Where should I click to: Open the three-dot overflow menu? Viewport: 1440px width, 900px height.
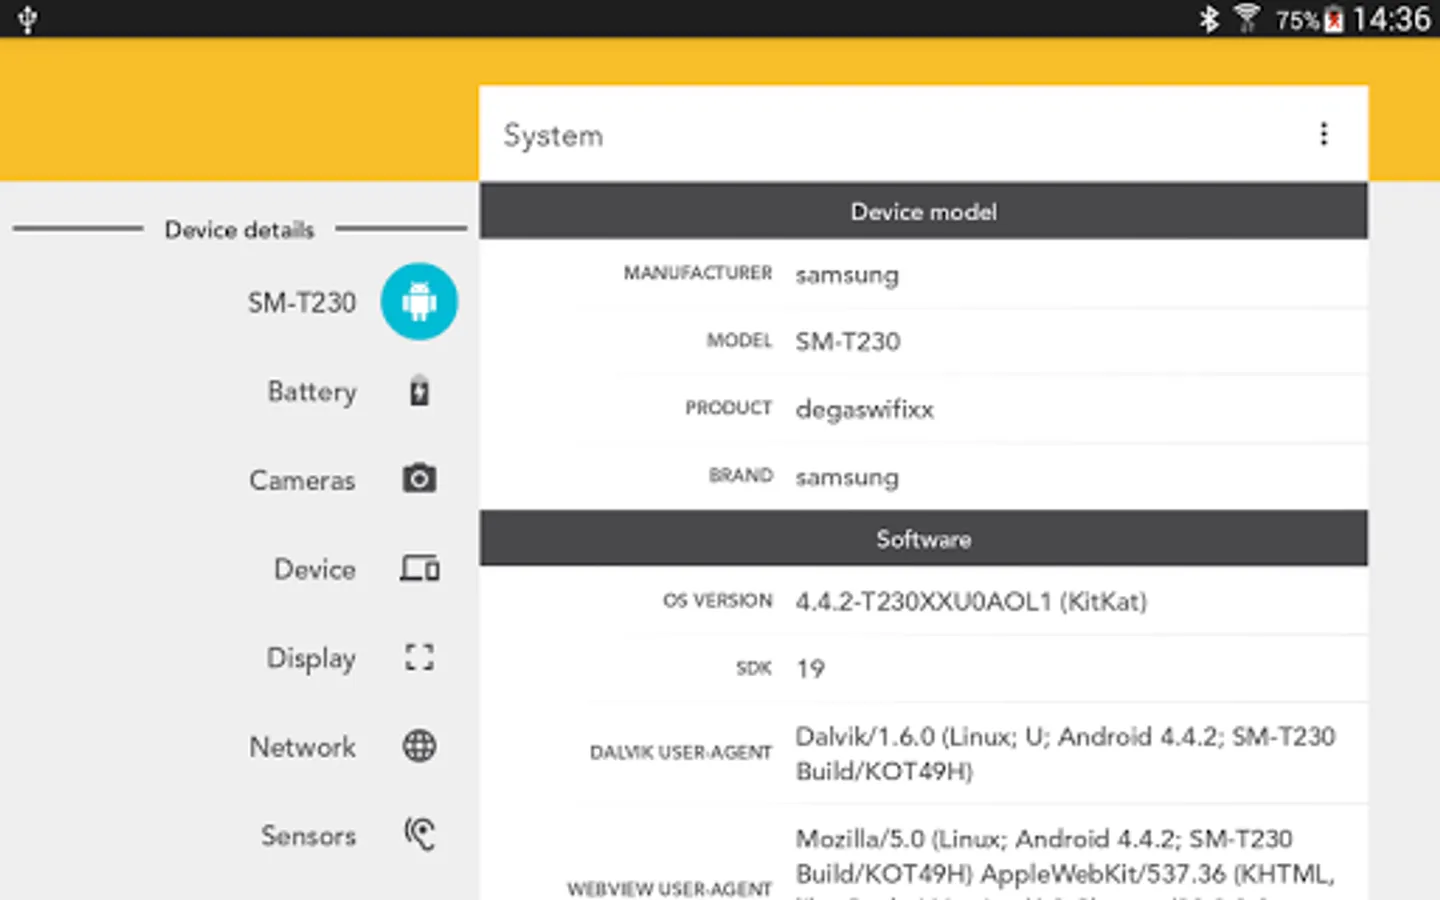coord(1324,134)
